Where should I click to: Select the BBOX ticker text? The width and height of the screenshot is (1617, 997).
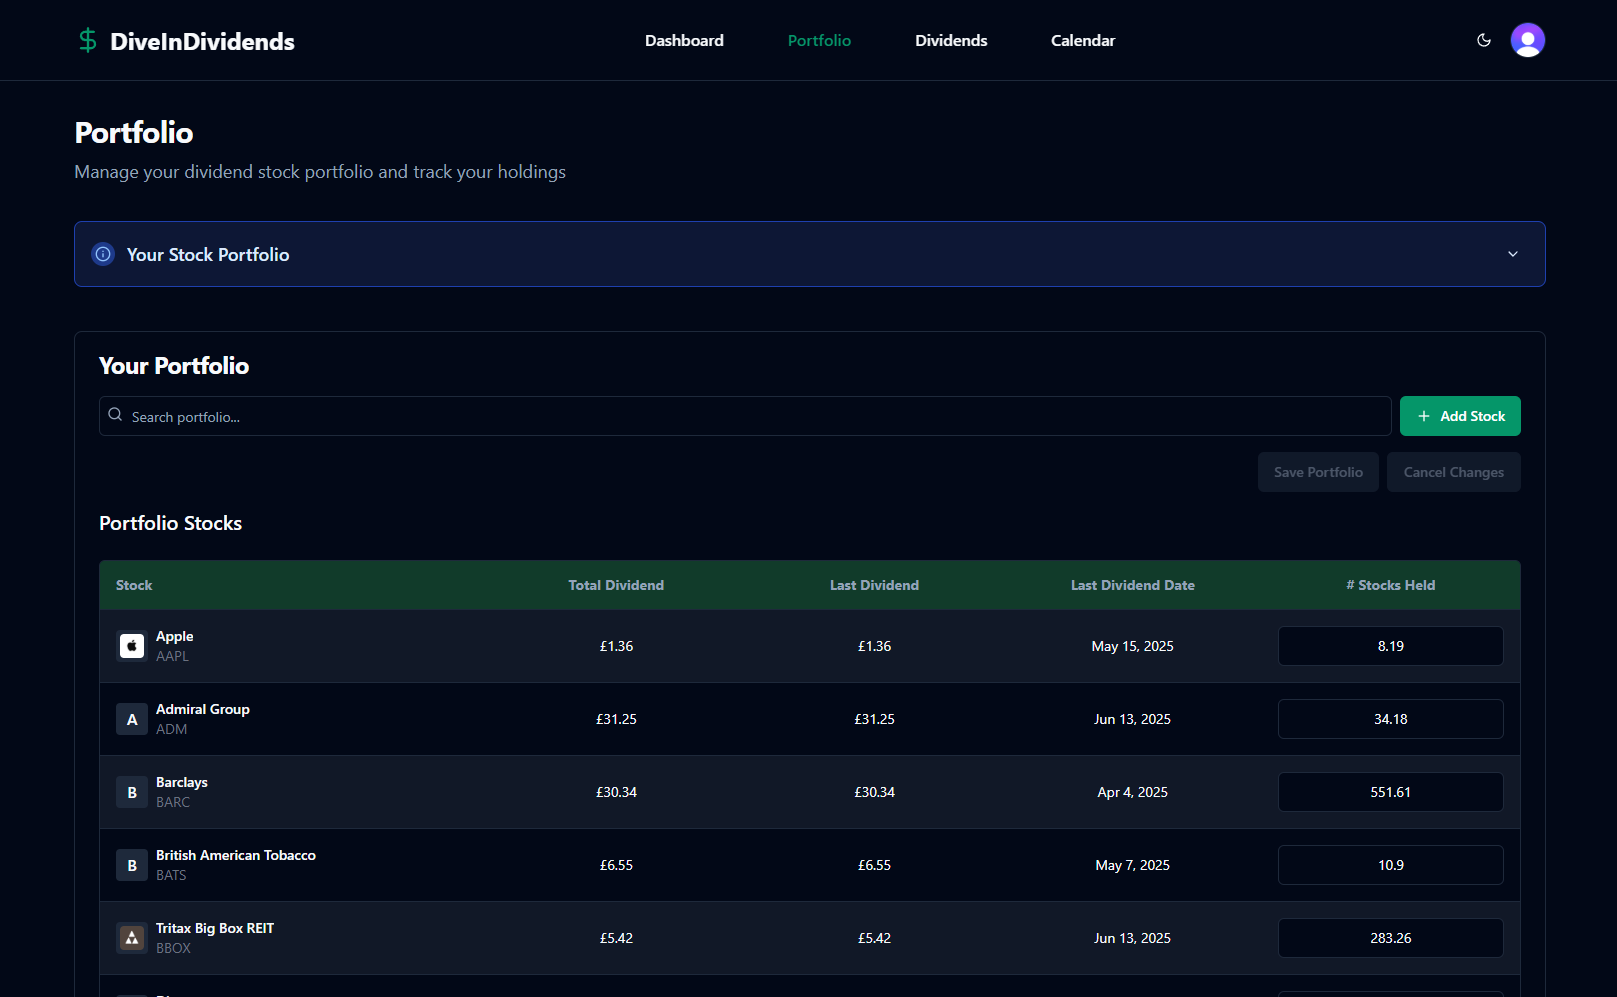click(173, 948)
